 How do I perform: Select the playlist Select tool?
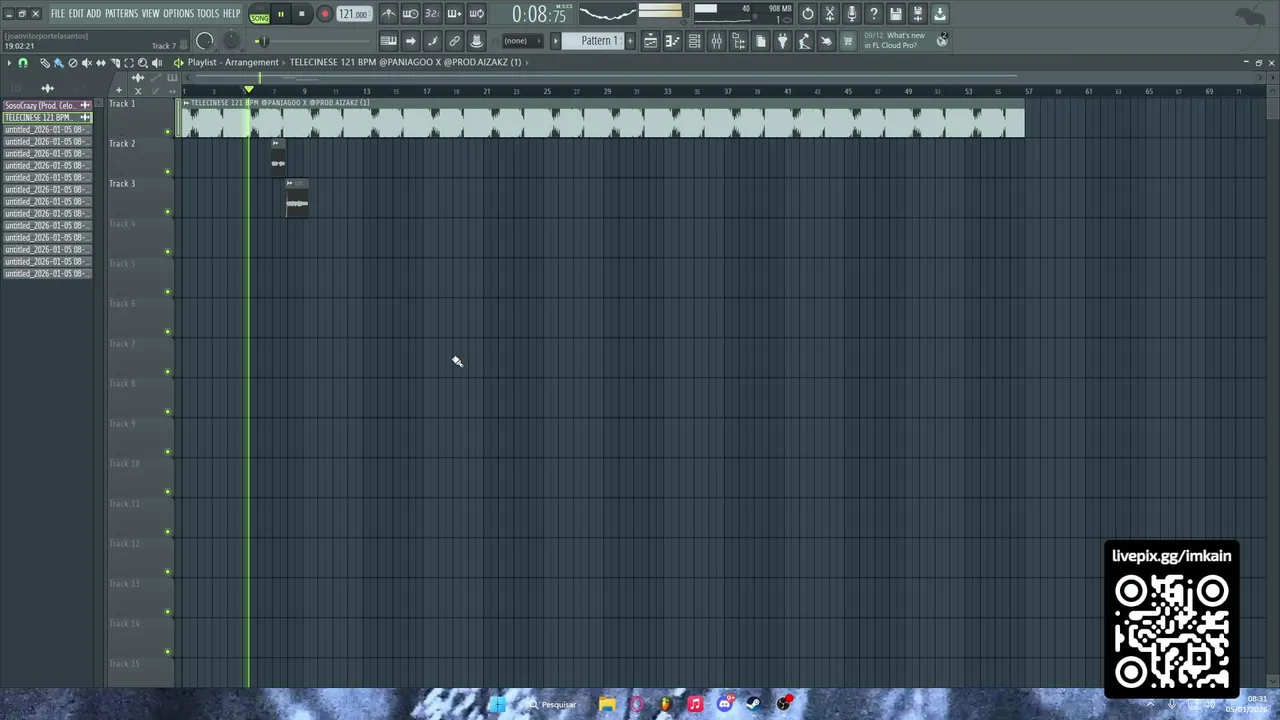click(129, 62)
